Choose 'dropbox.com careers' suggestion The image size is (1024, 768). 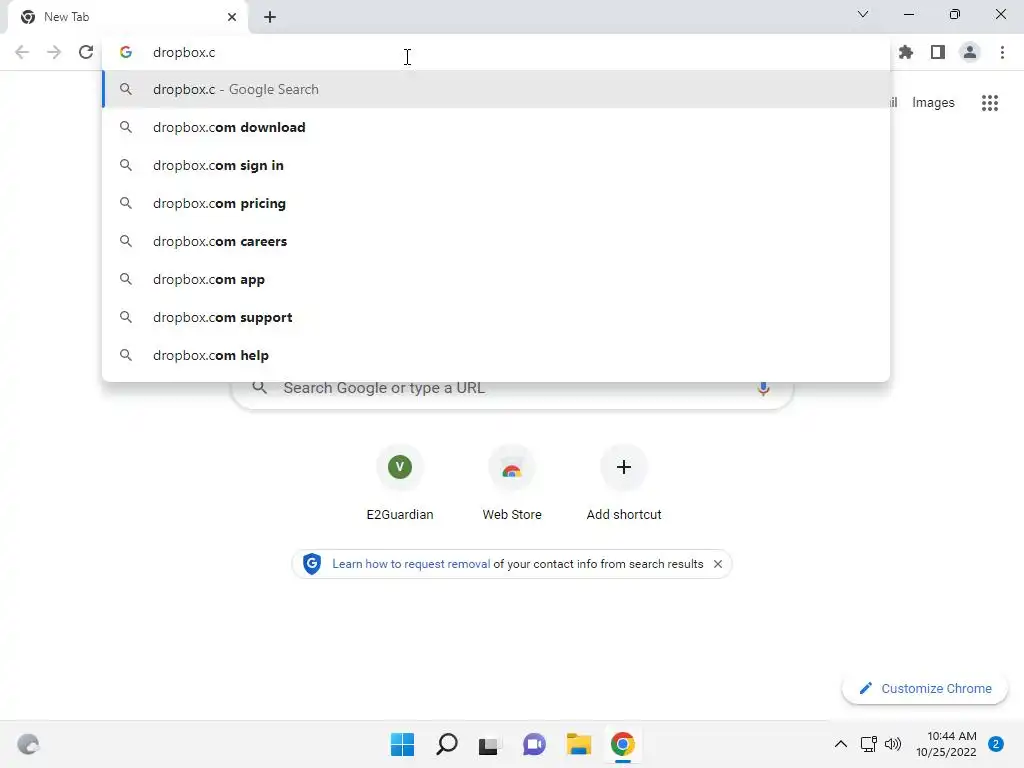tap(496, 241)
